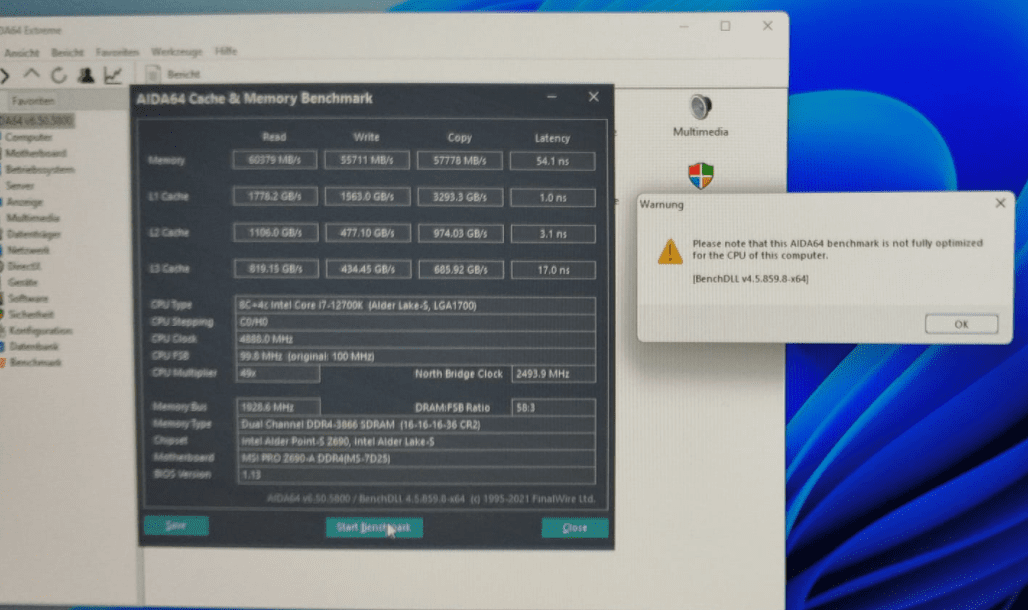Image resolution: width=1028 pixels, height=610 pixels.
Task: Click the Memory Type DDR4-3866 SDRAM field
Action: [416, 424]
